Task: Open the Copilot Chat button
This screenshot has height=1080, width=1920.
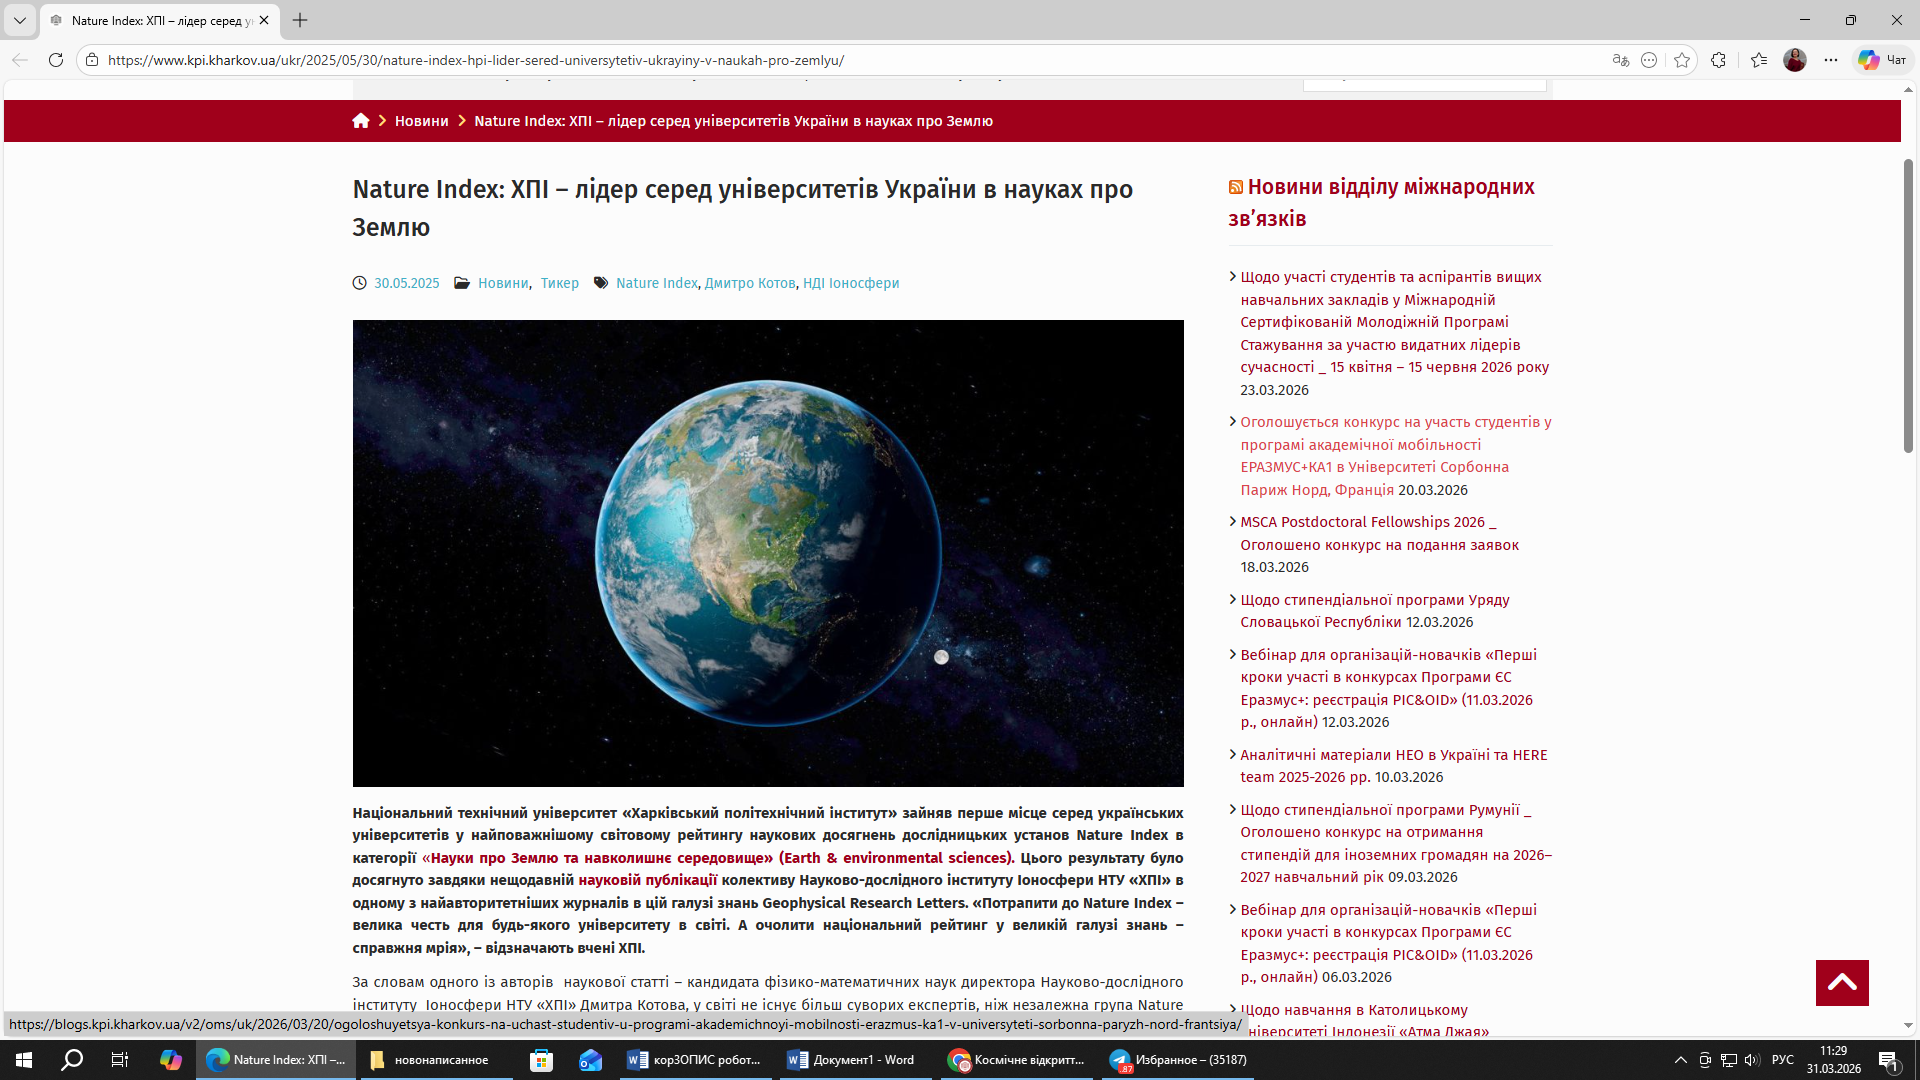Action: (x=1883, y=60)
